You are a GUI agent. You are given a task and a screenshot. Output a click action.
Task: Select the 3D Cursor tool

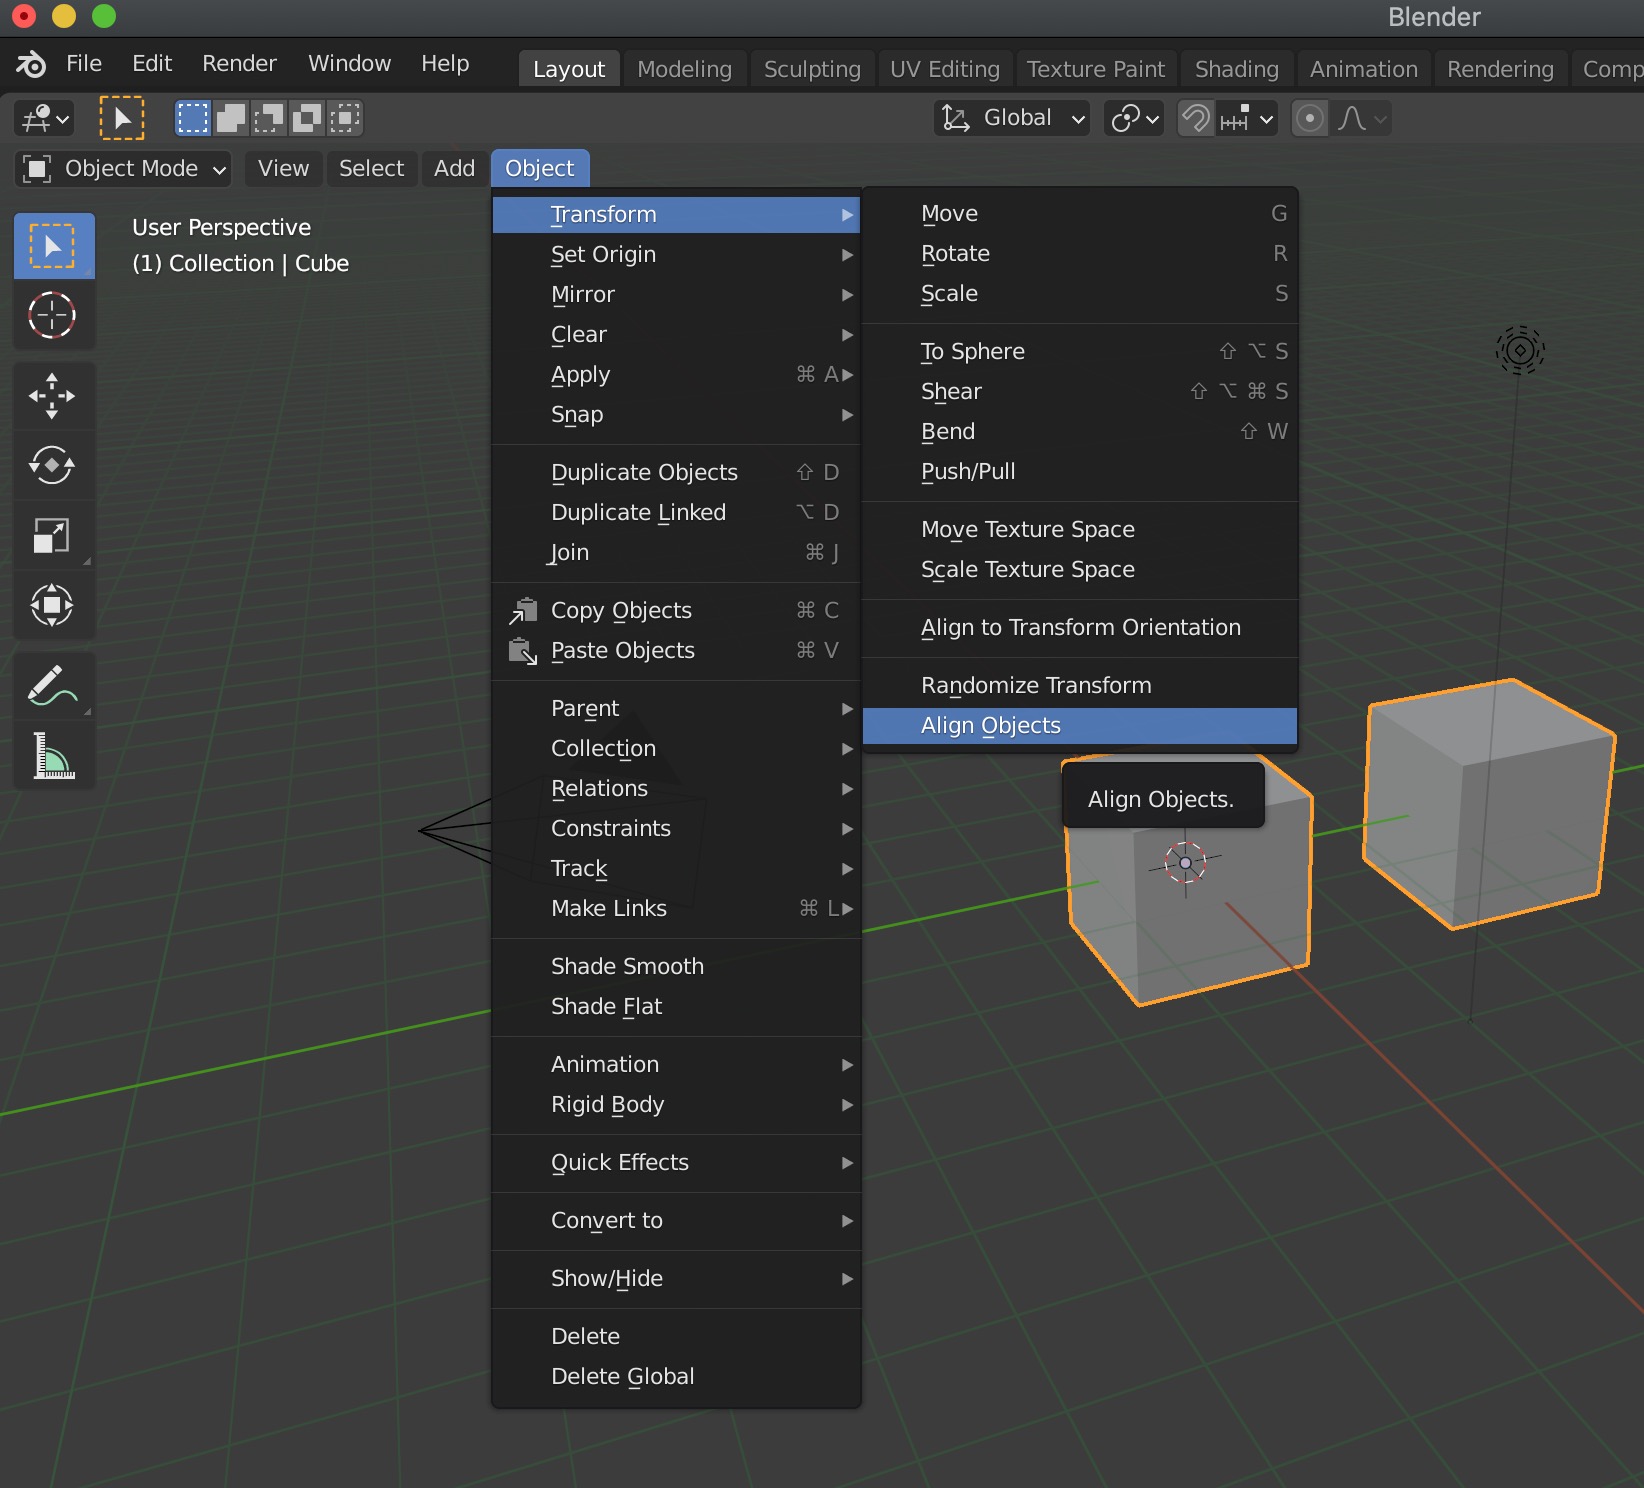tap(53, 316)
